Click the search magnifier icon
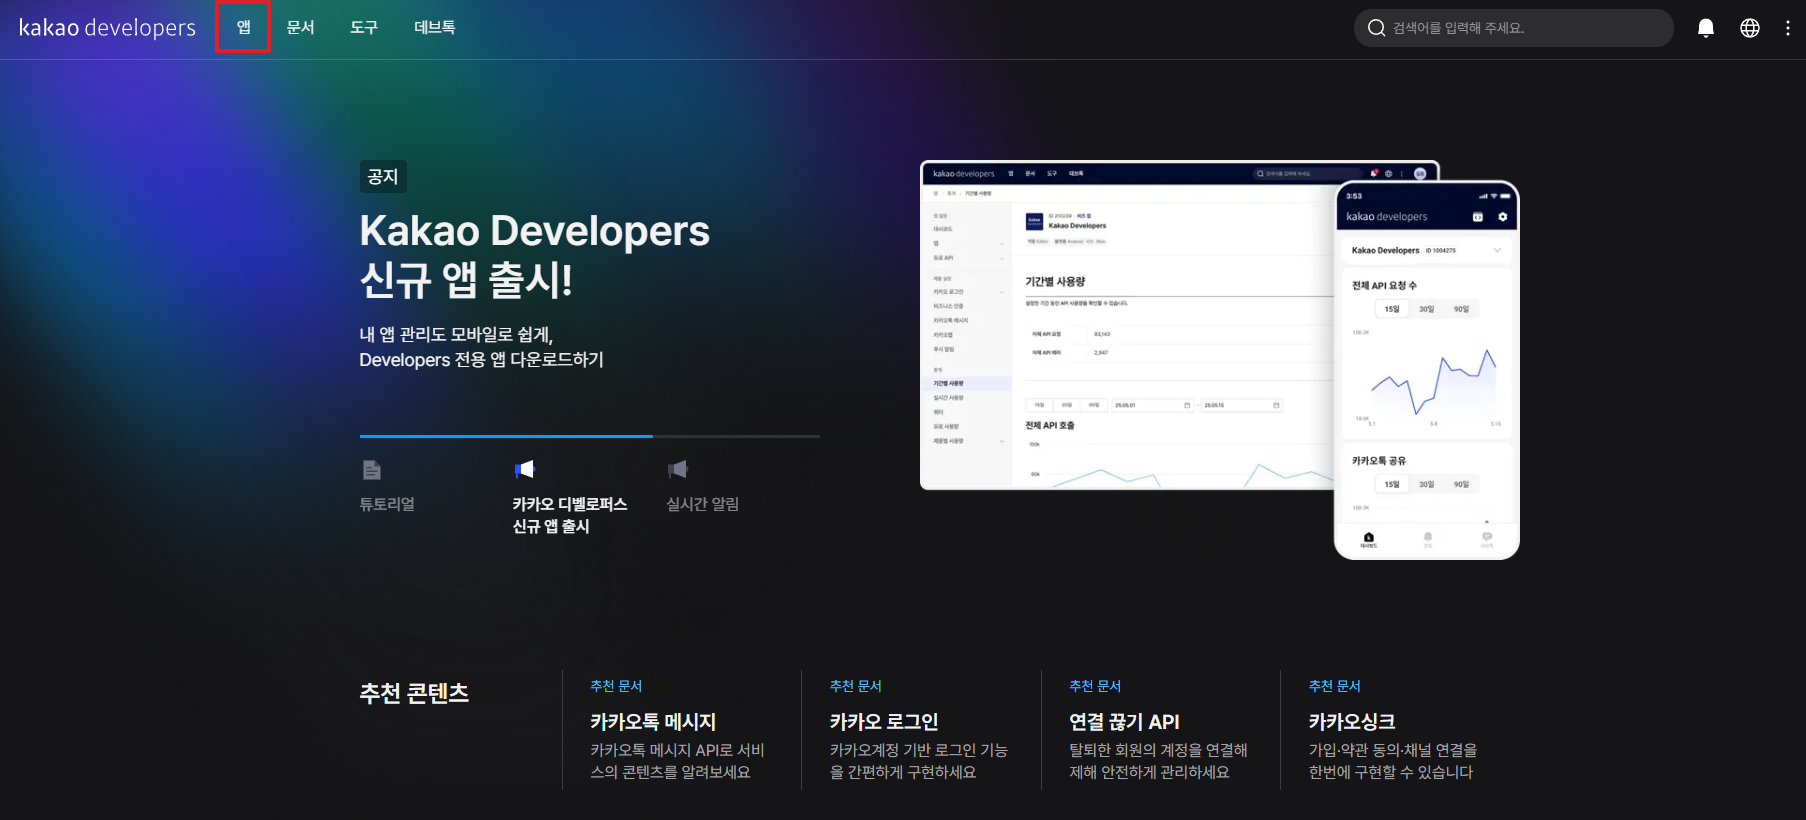Viewport: 1806px width, 820px height. click(1376, 28)
